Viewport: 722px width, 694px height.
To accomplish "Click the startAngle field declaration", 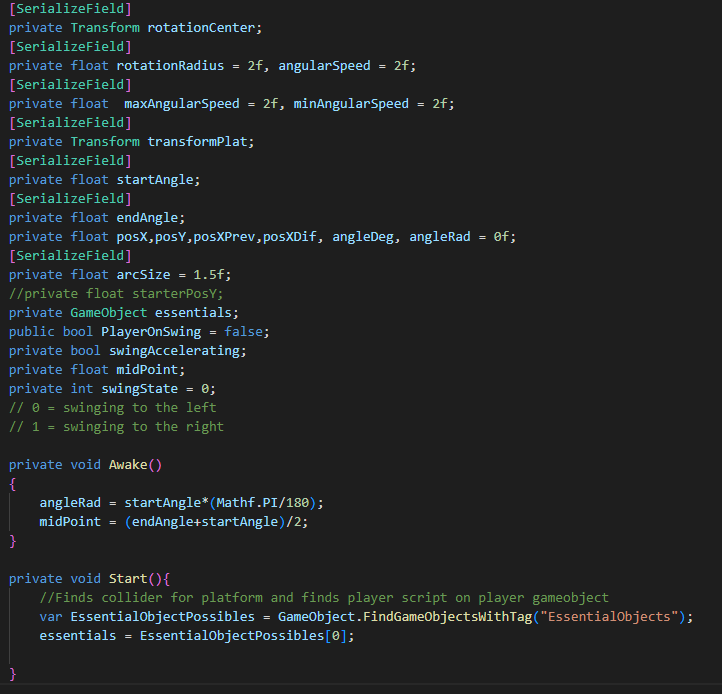I will click(105, 180).
